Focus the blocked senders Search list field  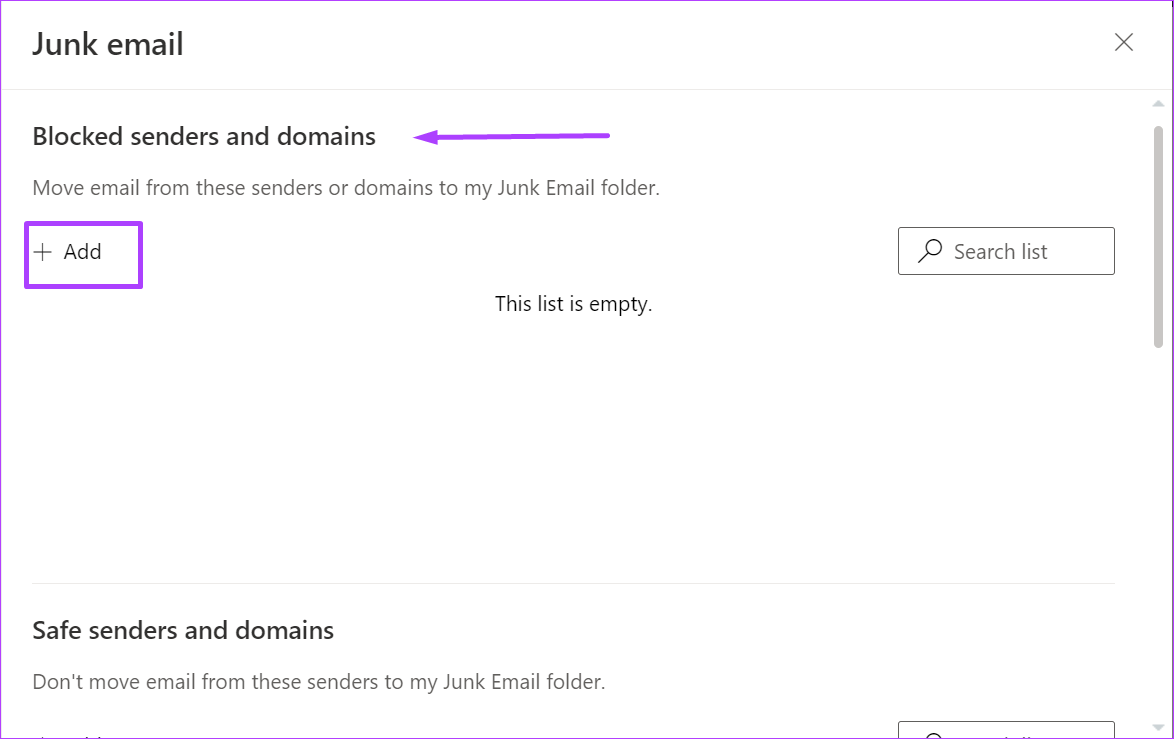point(1006,251)
